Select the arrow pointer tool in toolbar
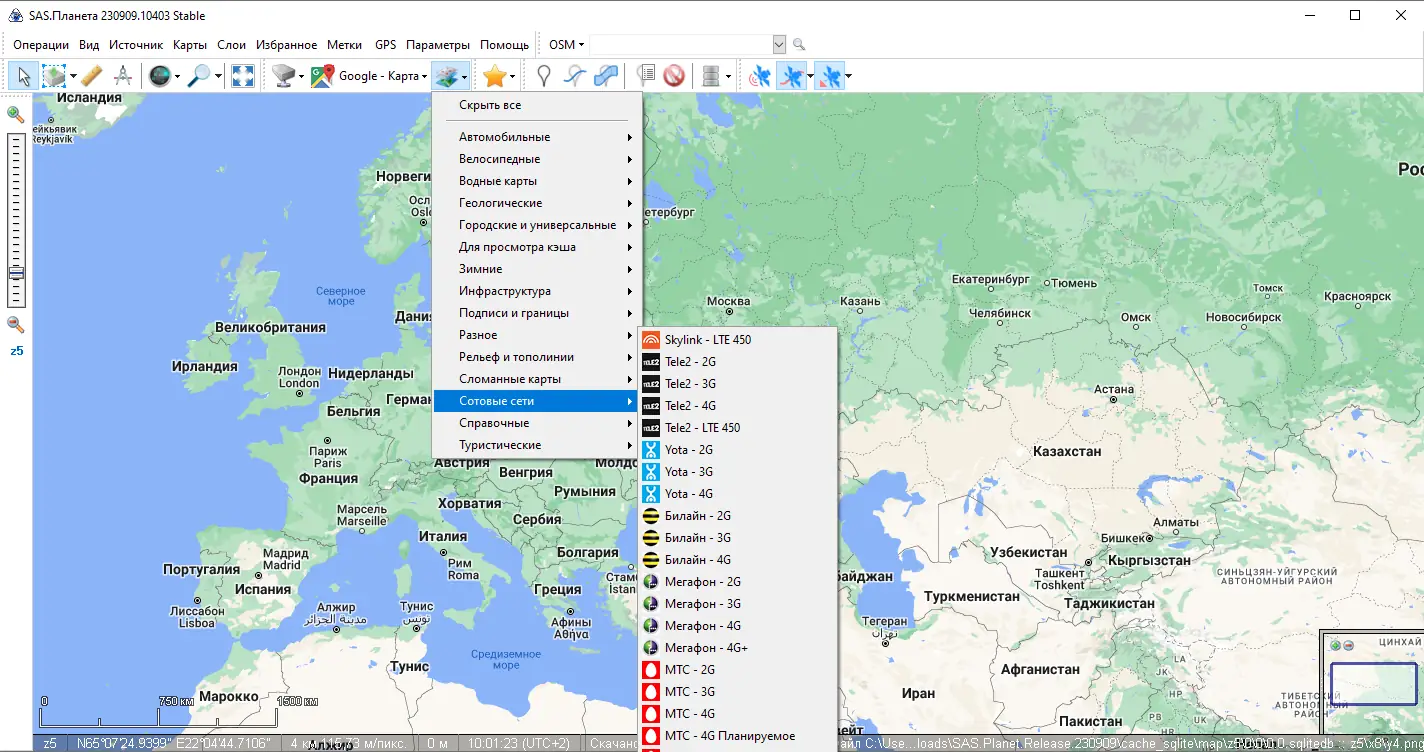The width and height of the screenshot is (1424, 752). point(23,75)
